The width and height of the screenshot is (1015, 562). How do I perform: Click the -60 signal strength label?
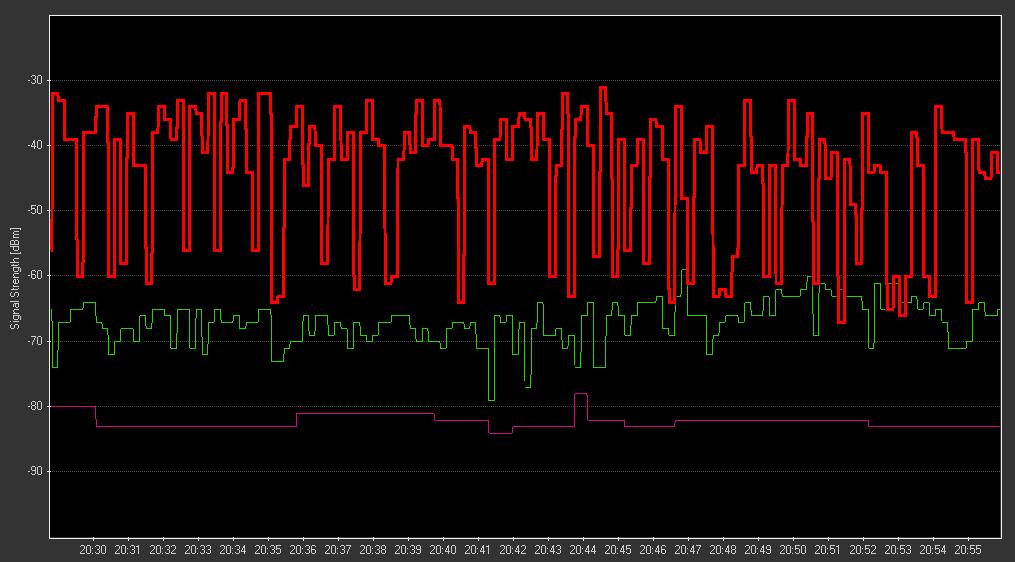[35, 275]
